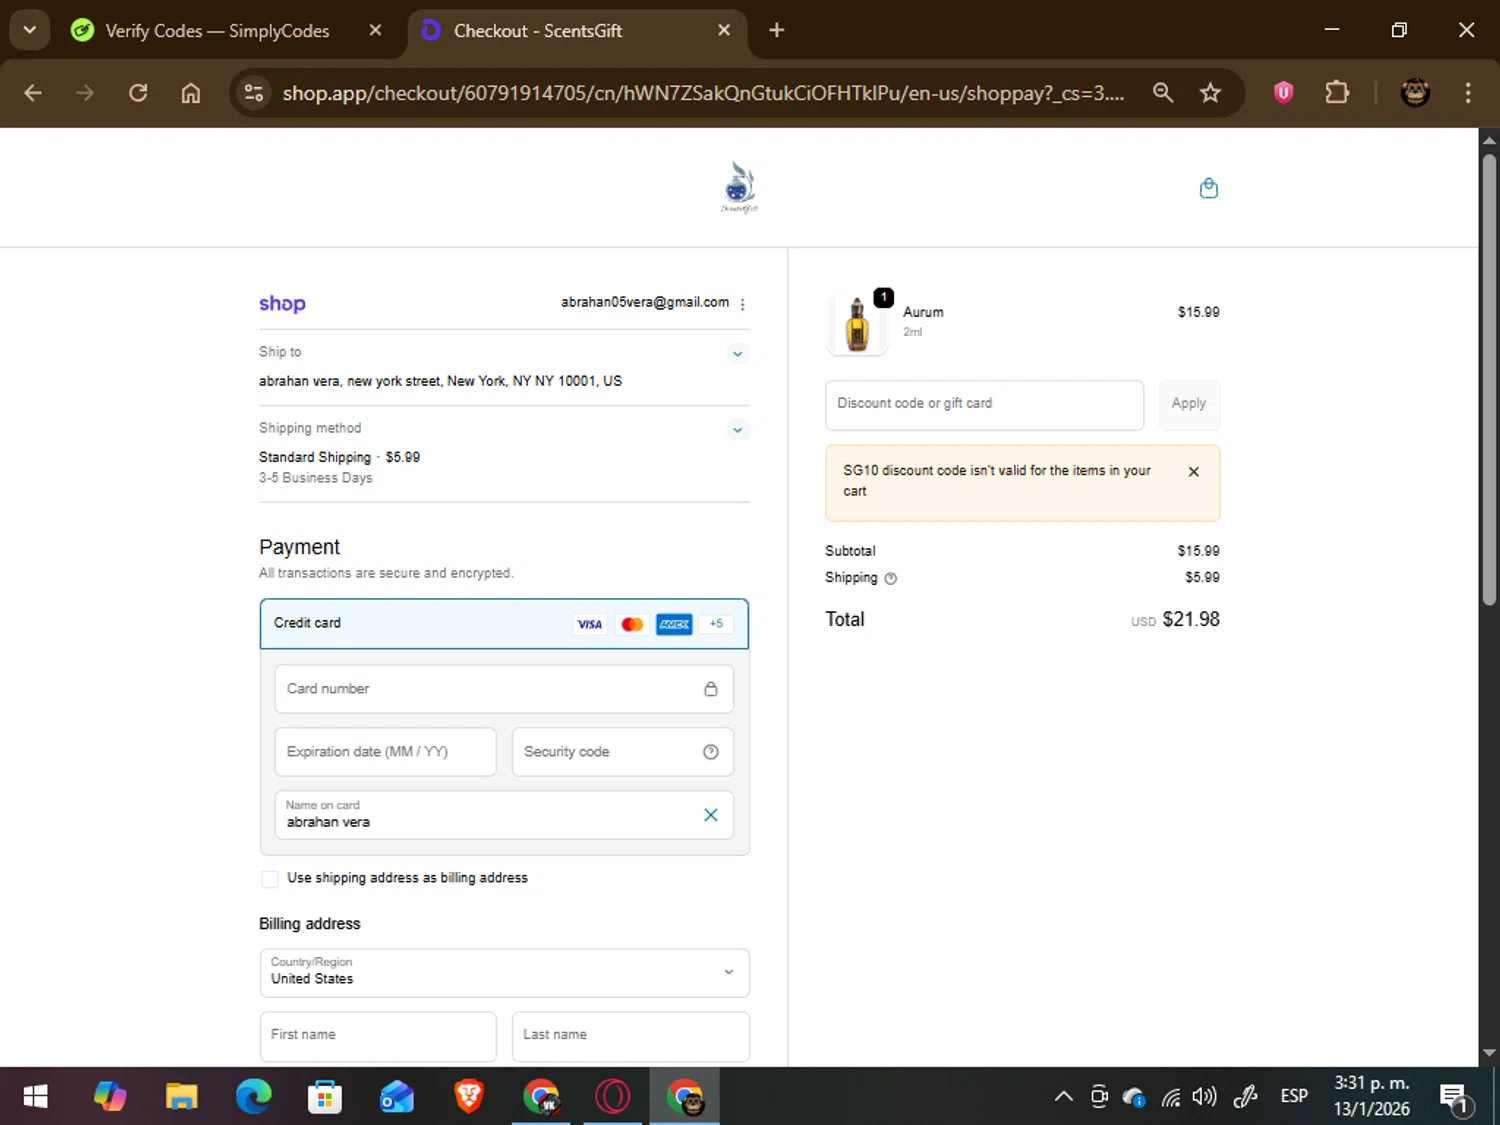Show hidden system tray icons

pos(1063,1097)
